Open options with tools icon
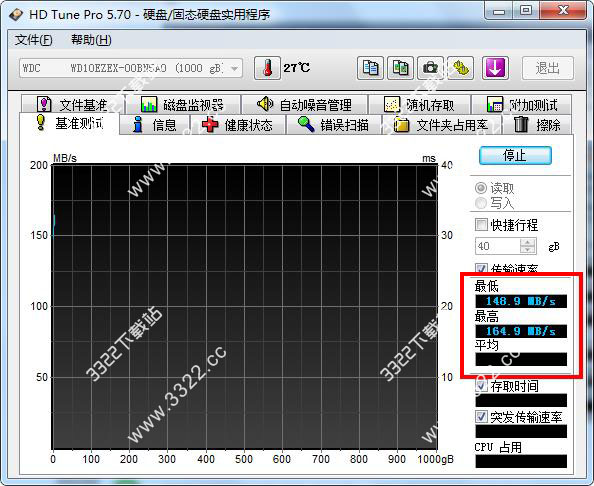Viewport: 594px width, 486px height. click(460, 68)
